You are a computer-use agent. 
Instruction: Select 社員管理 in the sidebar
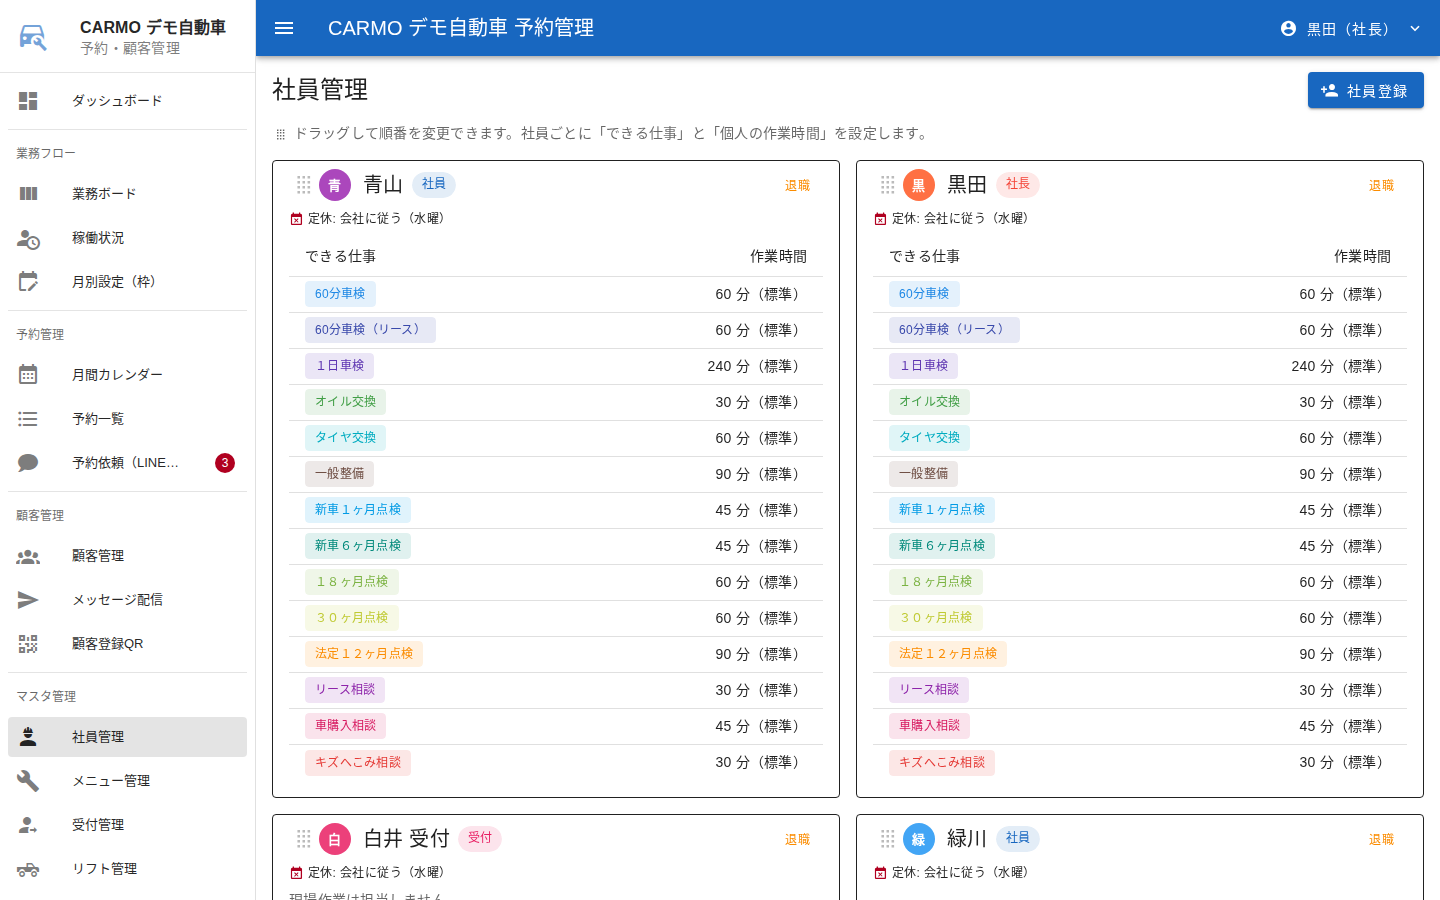127,737
